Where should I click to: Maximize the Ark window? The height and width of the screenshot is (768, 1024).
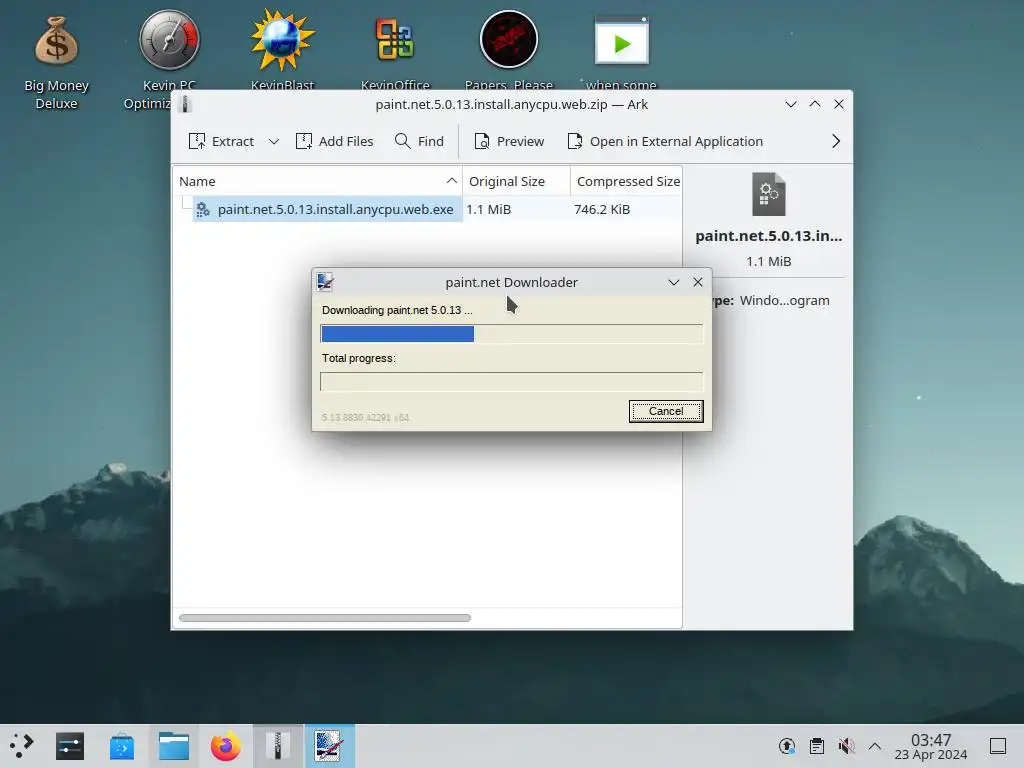814,104
